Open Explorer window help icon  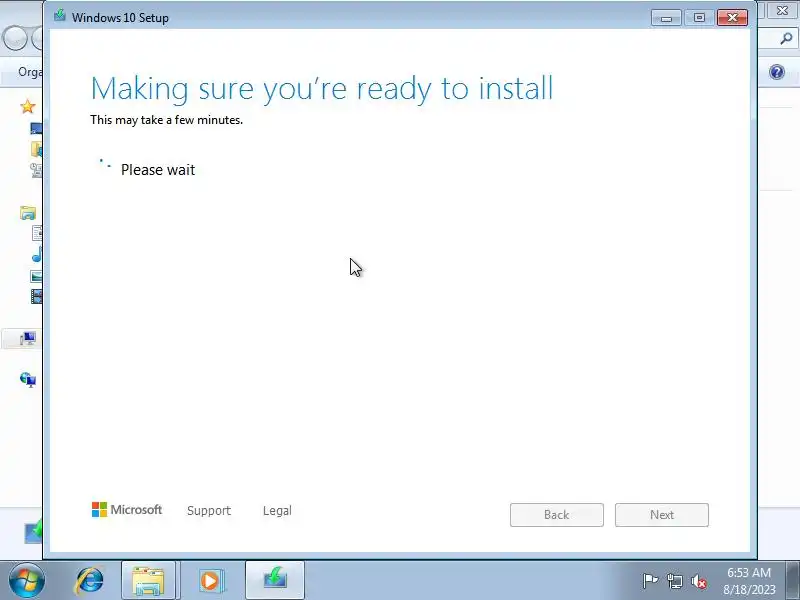[777, 72]
